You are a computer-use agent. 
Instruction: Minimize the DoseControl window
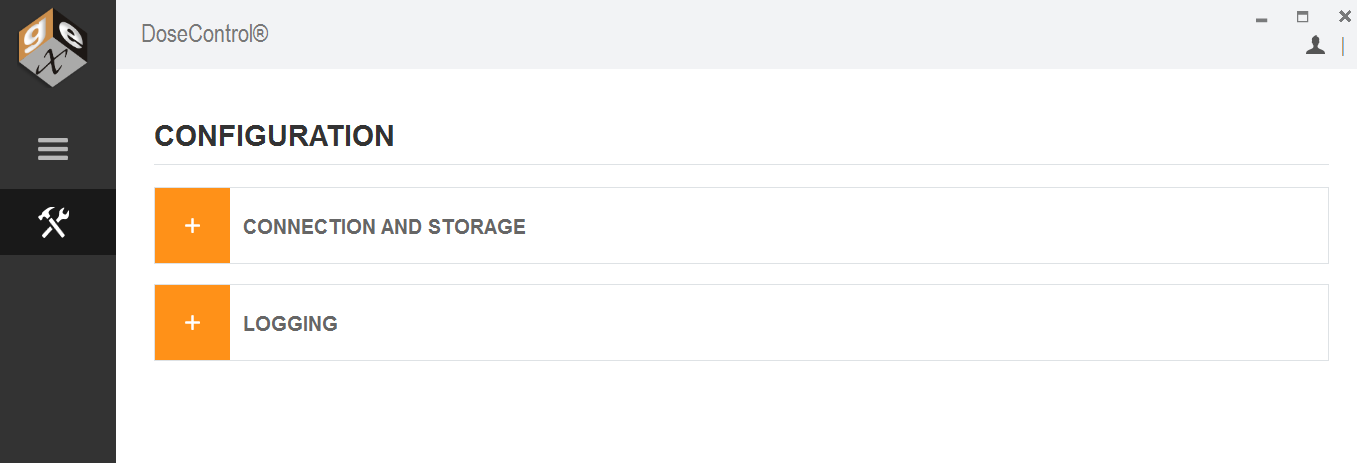[x=1261, y=18]
